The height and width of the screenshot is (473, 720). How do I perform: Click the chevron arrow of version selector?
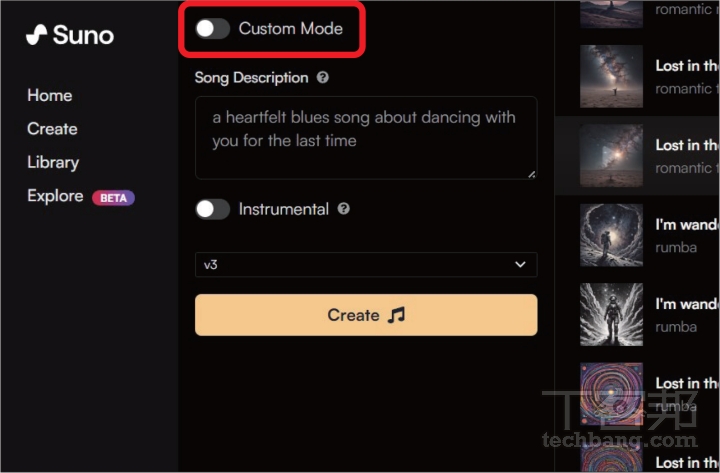pos(520,265)
